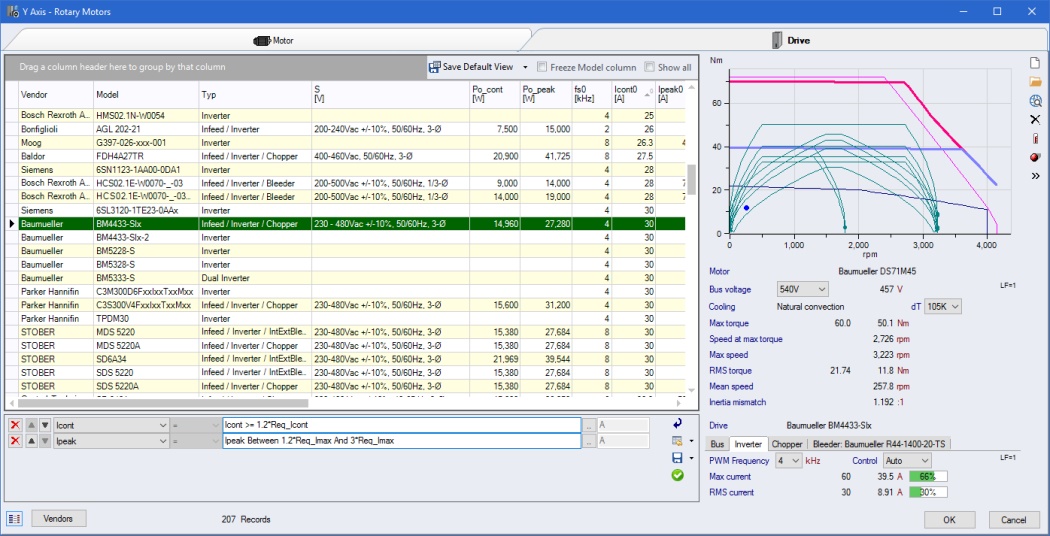The width and height of the screenshot is (1050, 536).
Task: Click the list view icon next to Vendors
Action: [15, 519]
